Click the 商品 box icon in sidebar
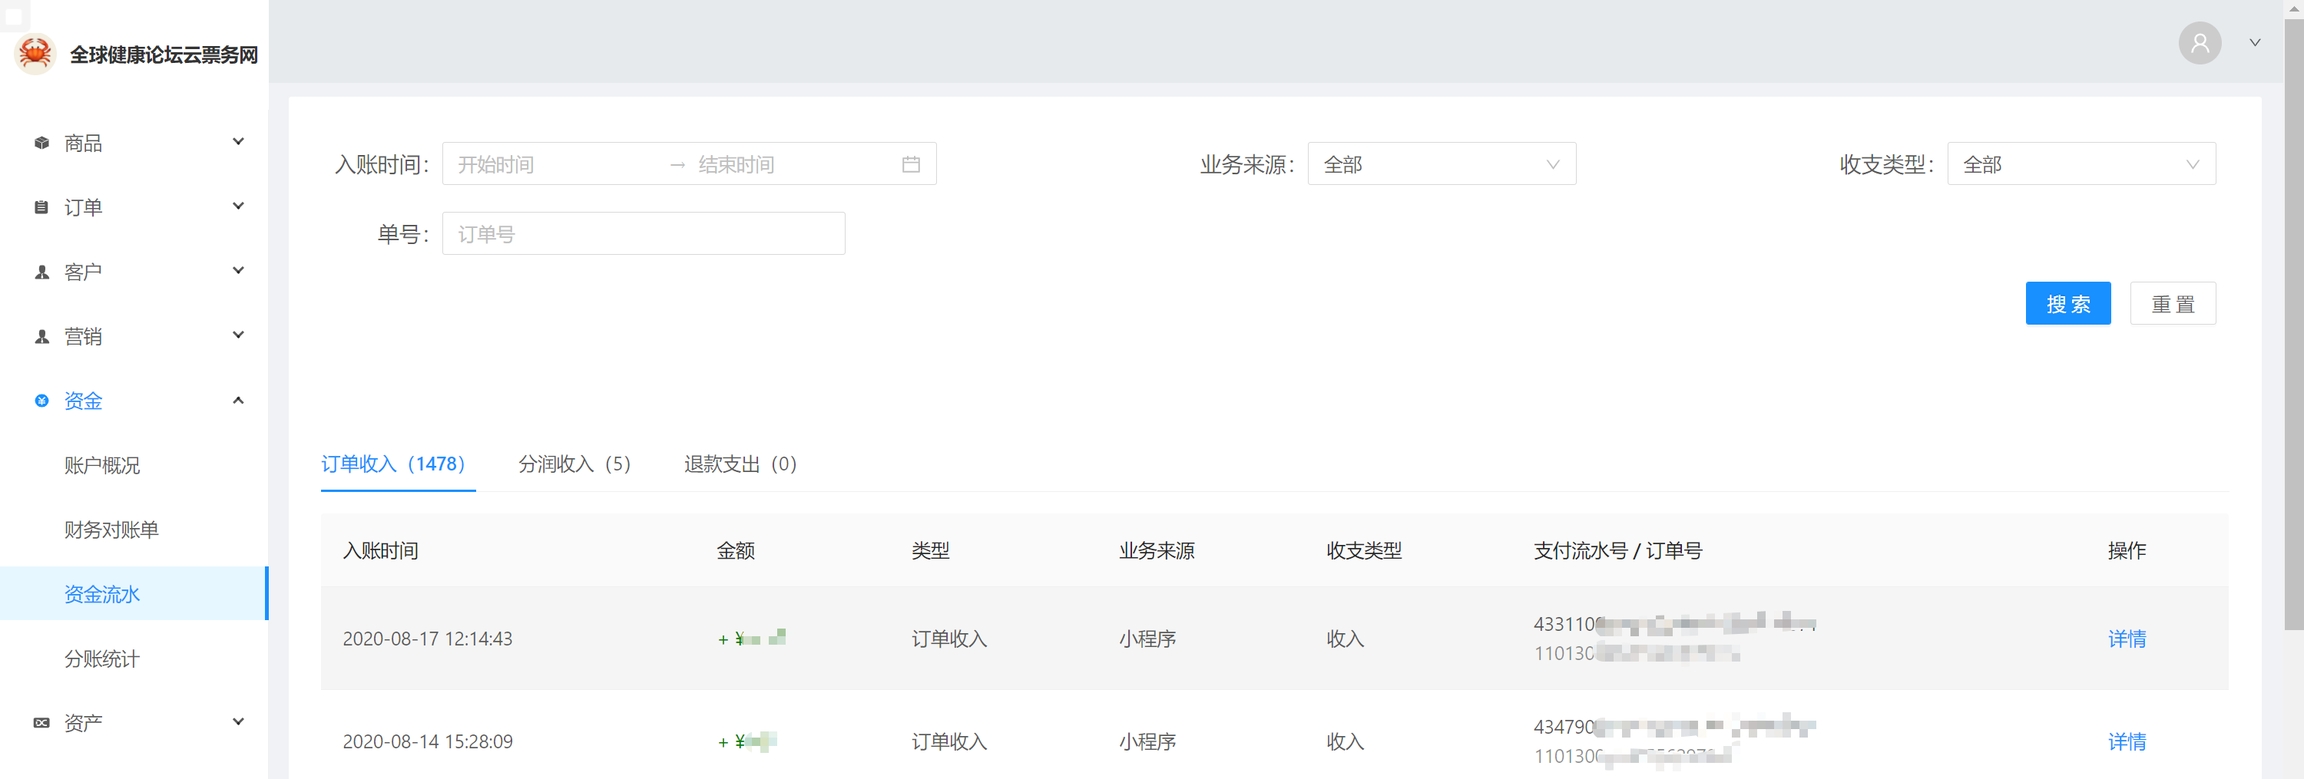The image size is (2304, 779). click(x=41, y=143)
